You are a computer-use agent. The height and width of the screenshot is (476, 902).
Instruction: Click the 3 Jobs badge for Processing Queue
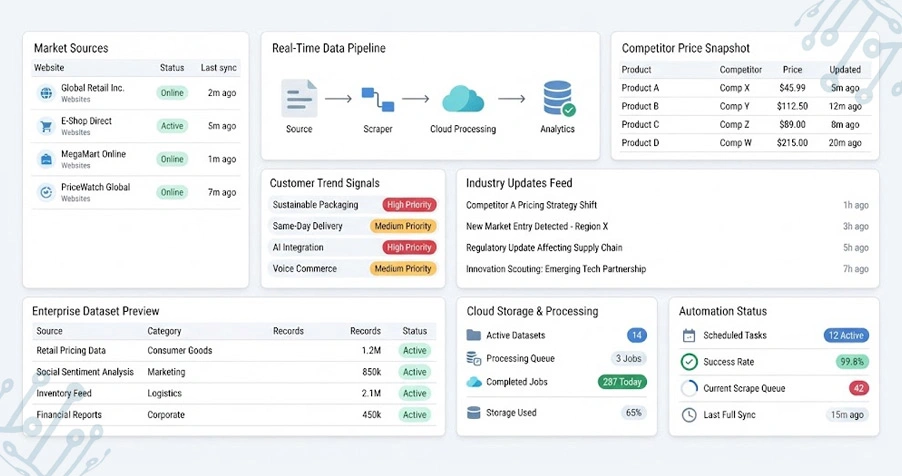tap(629, 359)
